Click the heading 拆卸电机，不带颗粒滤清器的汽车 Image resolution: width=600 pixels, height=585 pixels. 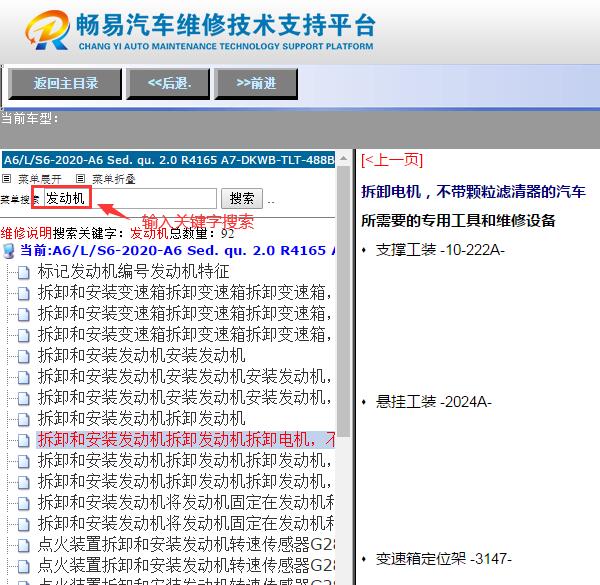pyautogui.click(x=473, y=192)
